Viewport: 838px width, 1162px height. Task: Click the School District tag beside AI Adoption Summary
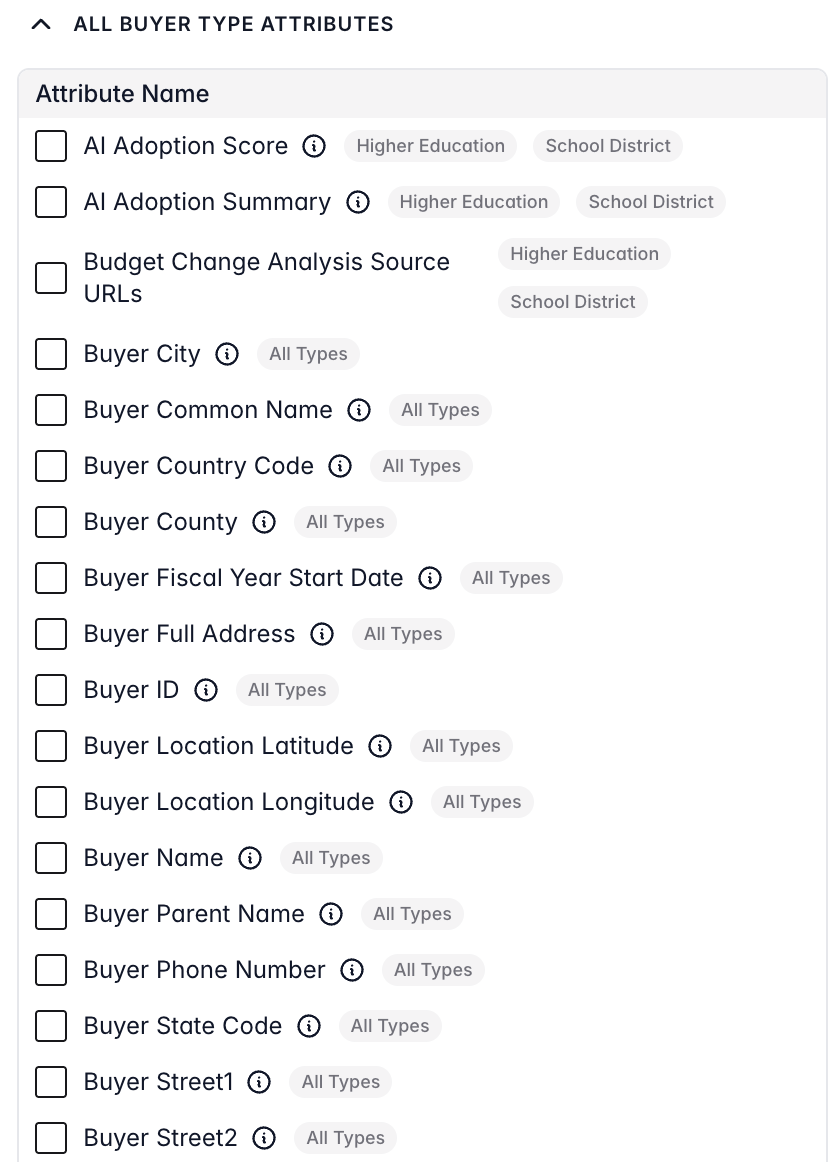point(651,202)
